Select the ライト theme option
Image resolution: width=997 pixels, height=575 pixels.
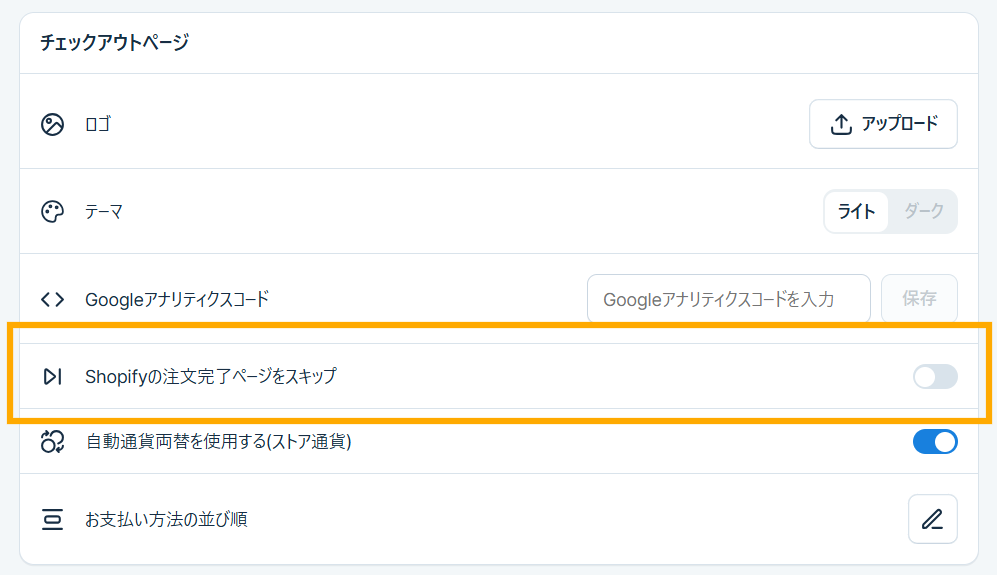(x=856, y=211)
